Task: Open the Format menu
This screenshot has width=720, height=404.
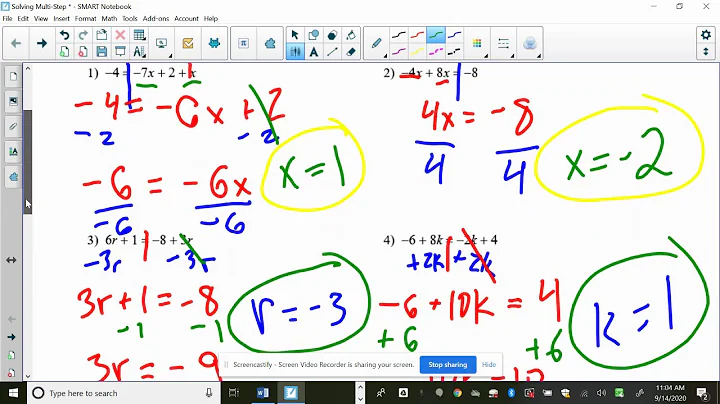Action: [85, 18]
